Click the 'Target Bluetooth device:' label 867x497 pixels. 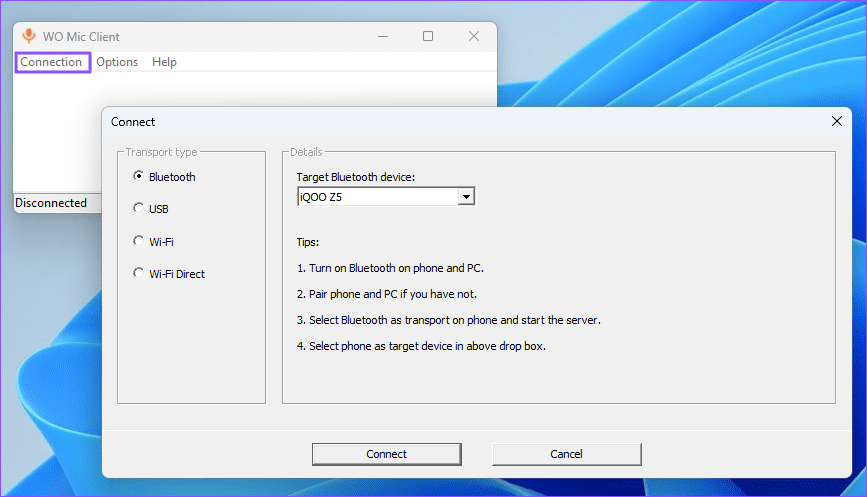tap(356, 177)
